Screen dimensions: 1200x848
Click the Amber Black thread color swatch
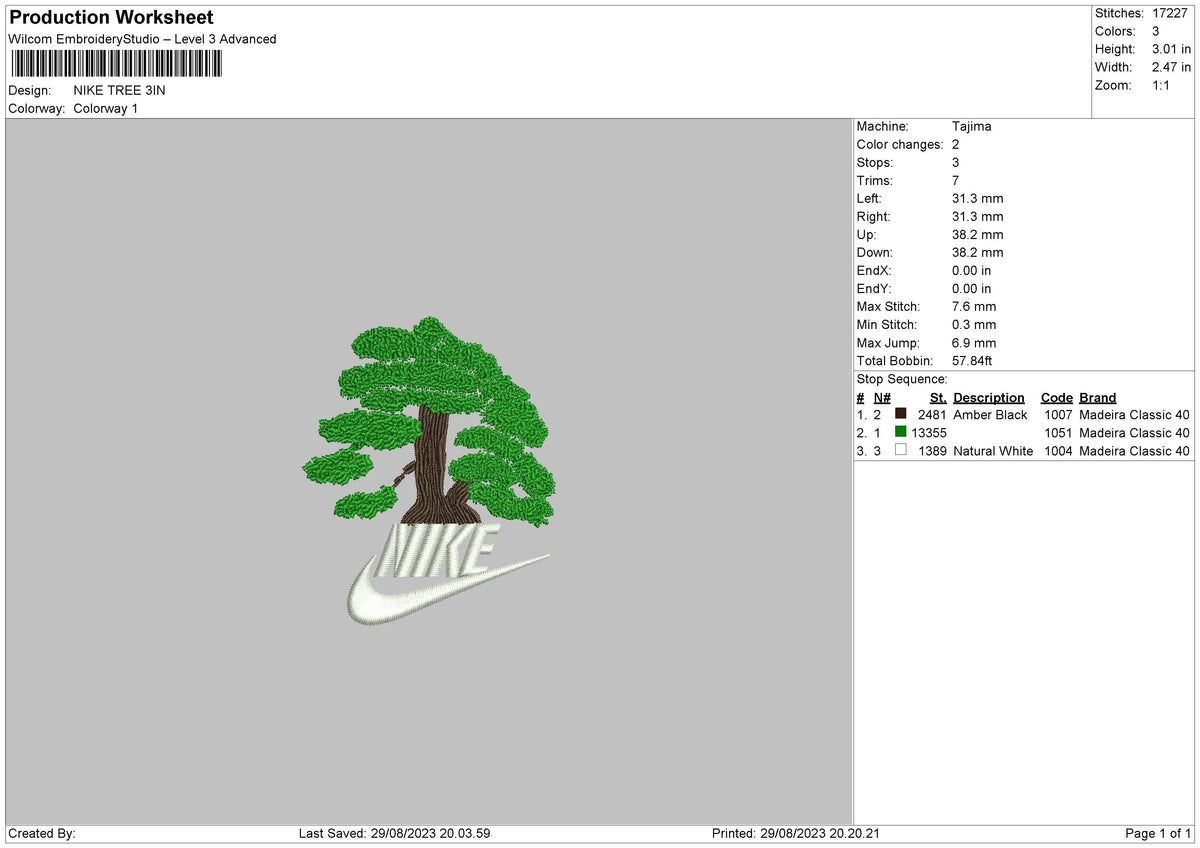coord(901,415)
